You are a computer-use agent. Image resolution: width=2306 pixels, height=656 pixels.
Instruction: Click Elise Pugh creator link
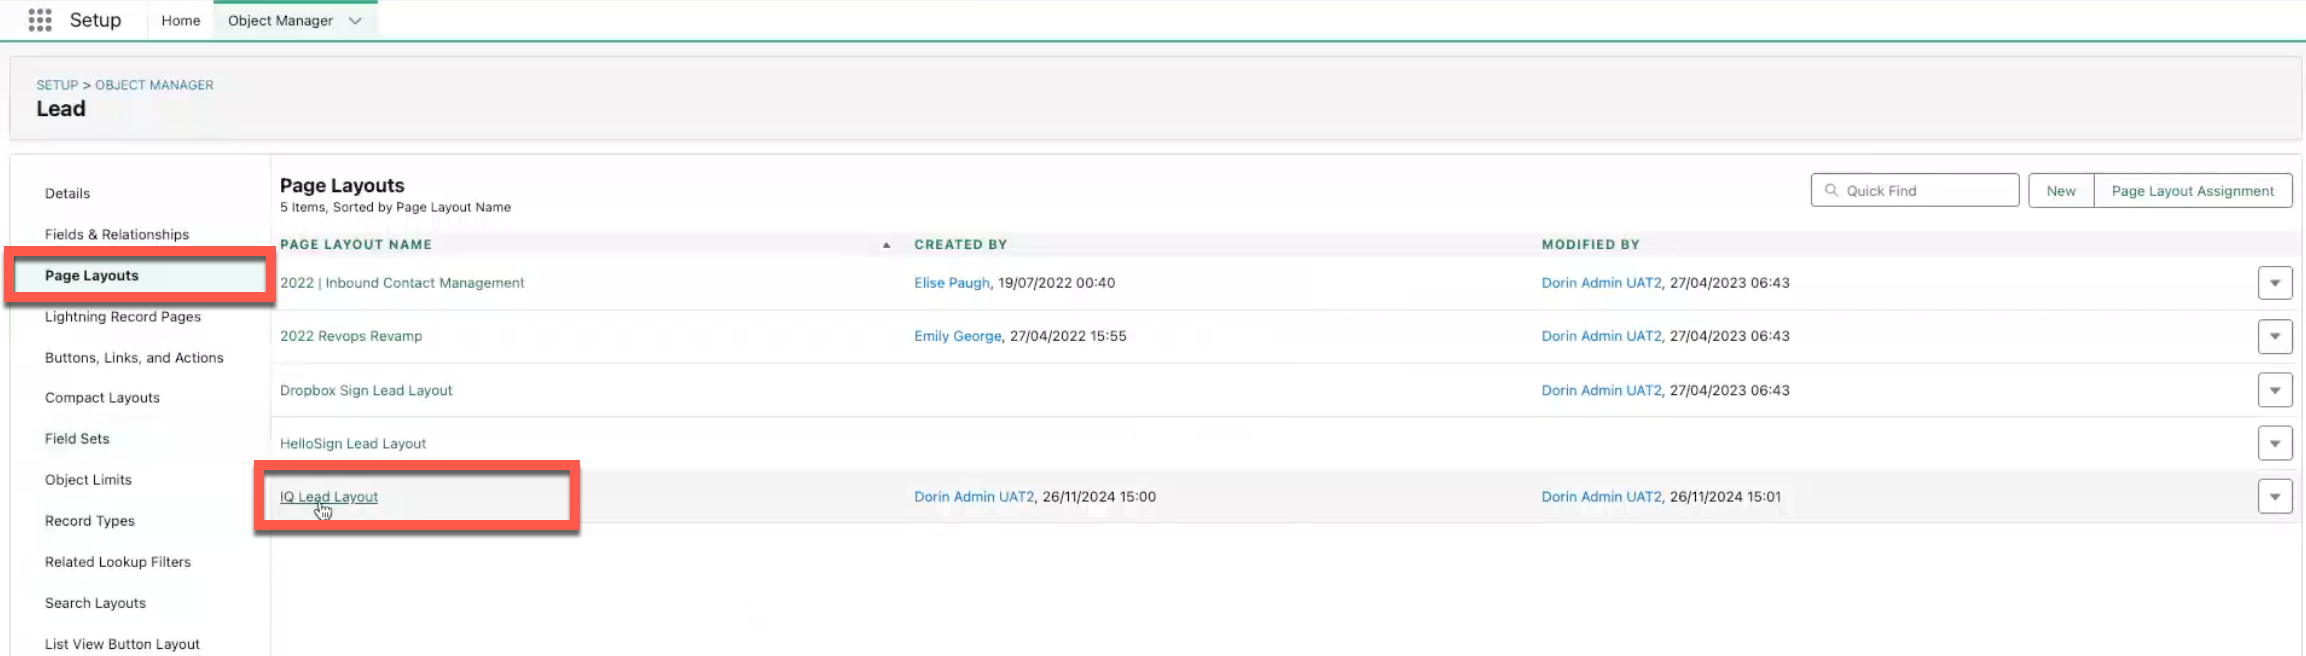tap(951, 283)
